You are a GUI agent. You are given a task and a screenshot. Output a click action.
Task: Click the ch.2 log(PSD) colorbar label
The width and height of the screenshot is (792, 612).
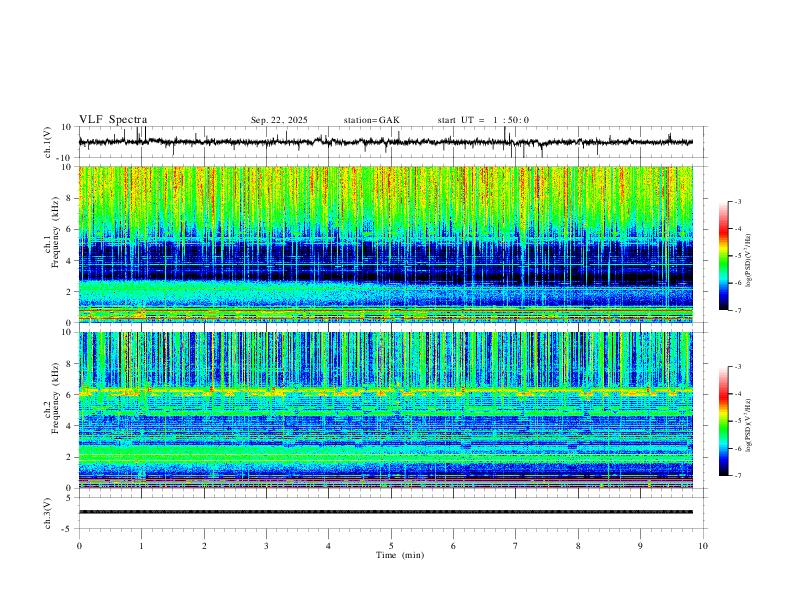[x=748, y=425]
